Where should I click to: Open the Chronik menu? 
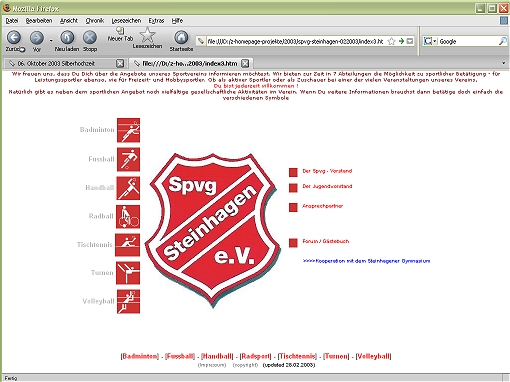(x=95, y=21)
